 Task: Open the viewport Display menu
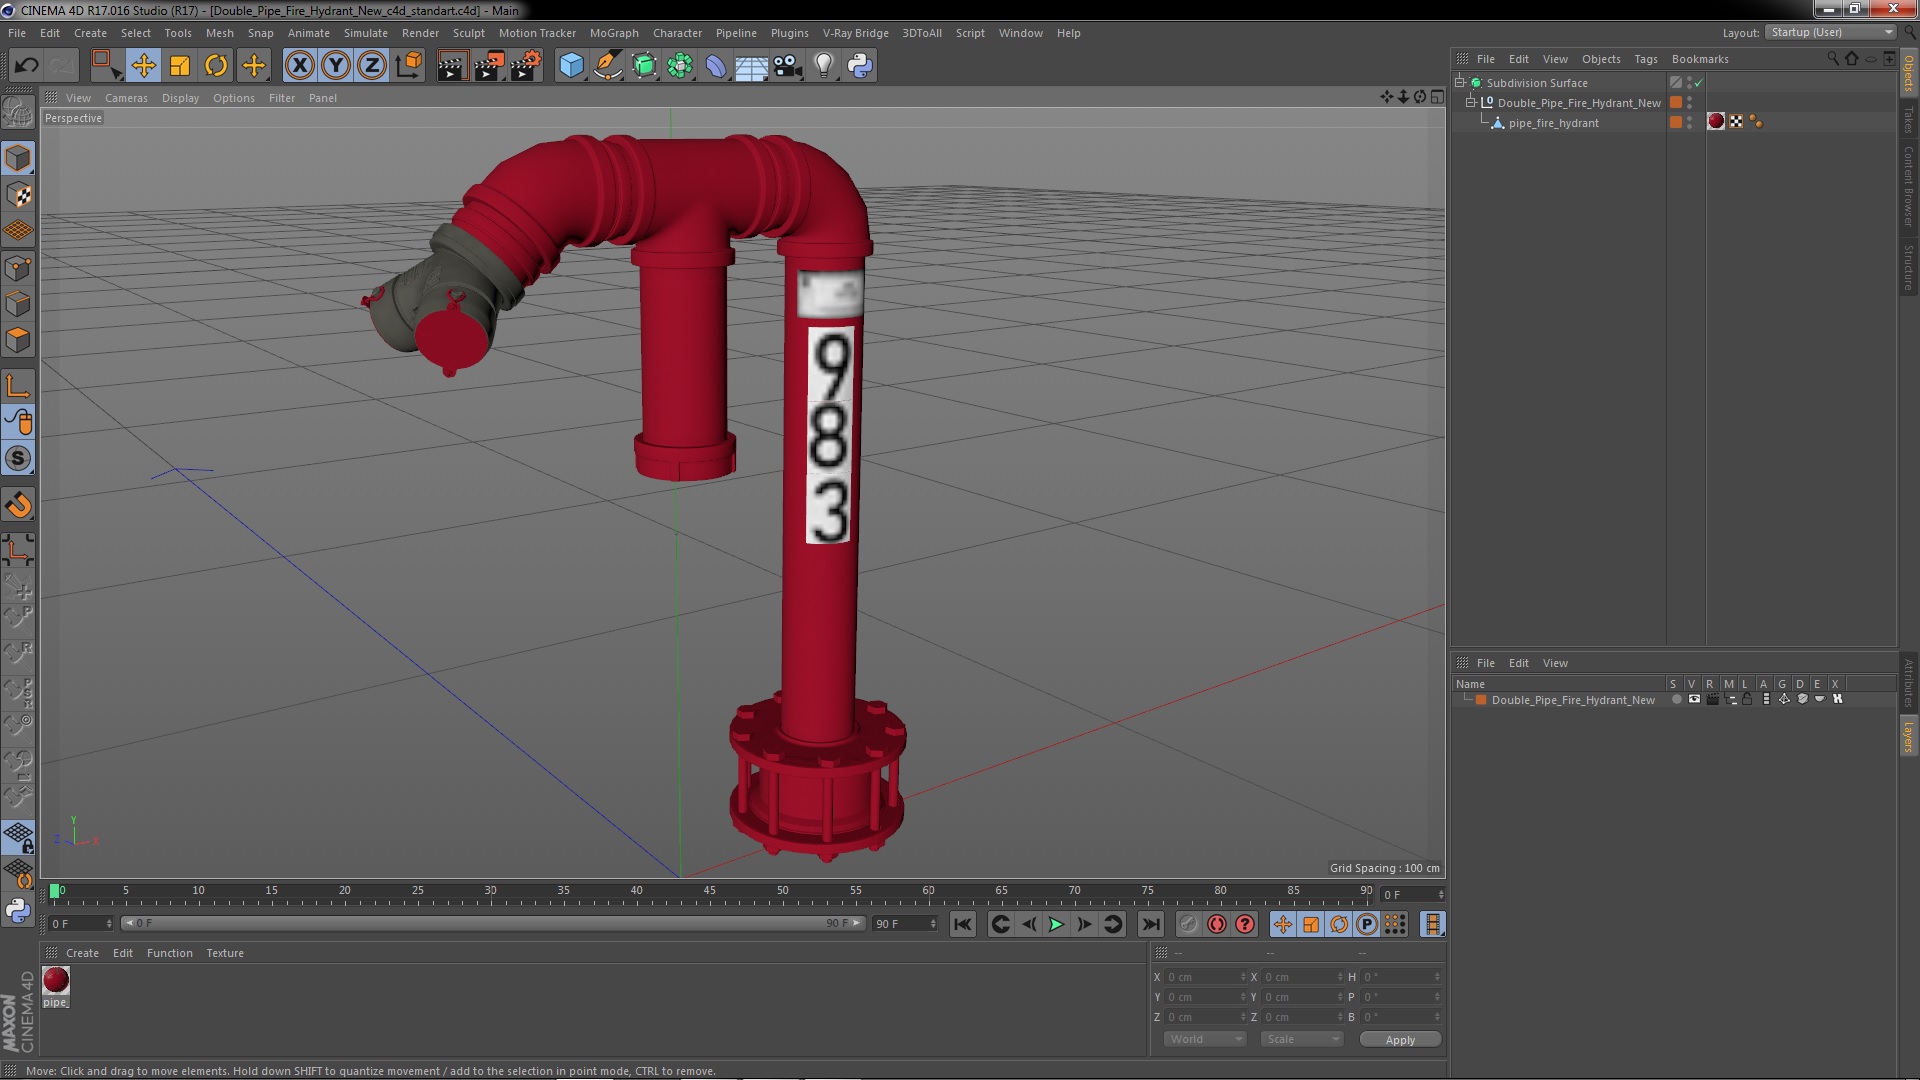180,98
